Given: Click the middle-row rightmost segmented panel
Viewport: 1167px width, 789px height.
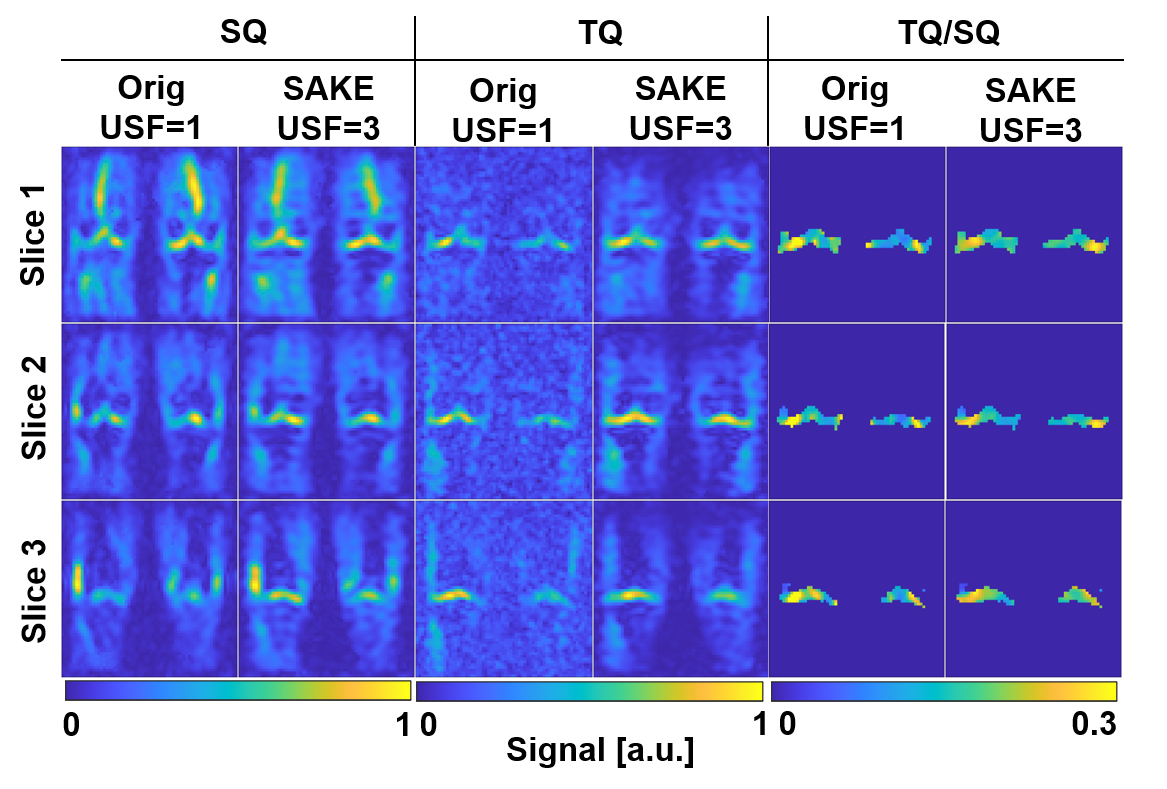Looking at the screenshot, I should click(x=1034, y=411).
